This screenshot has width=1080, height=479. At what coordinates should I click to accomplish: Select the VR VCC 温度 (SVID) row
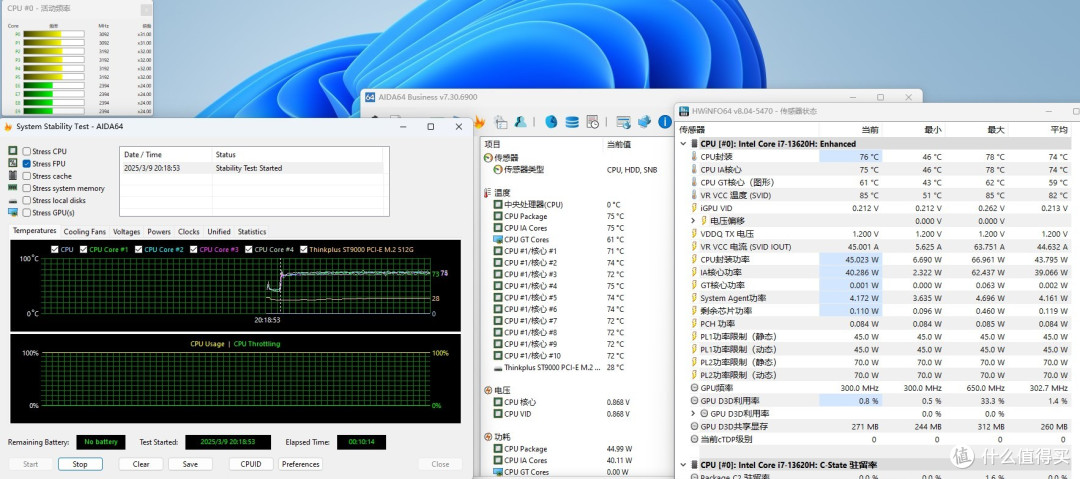pyautogui.click(x=880, y=195)
